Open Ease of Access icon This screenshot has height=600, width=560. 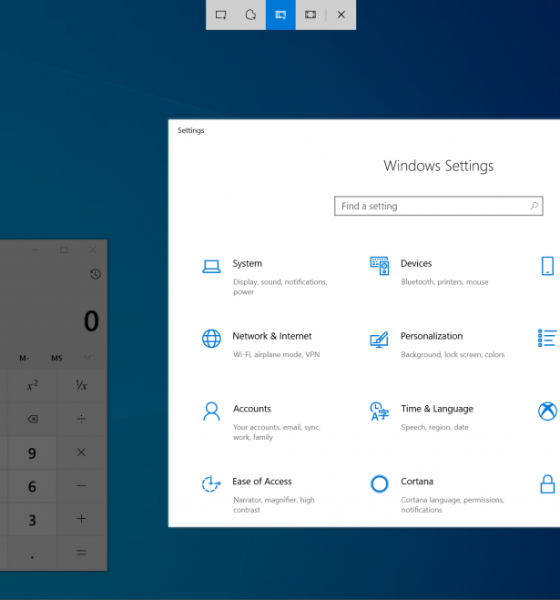click(x=211, y=484)
